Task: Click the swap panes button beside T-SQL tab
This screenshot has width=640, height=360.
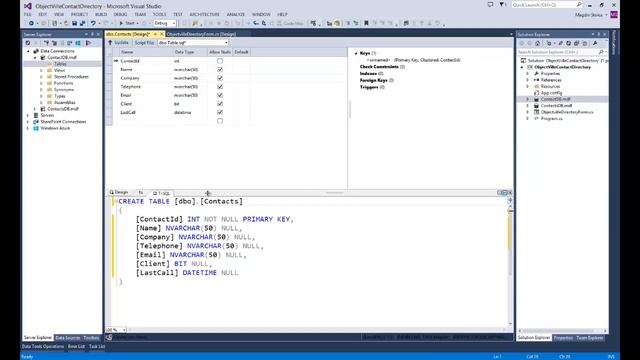Action: (140, 193)
